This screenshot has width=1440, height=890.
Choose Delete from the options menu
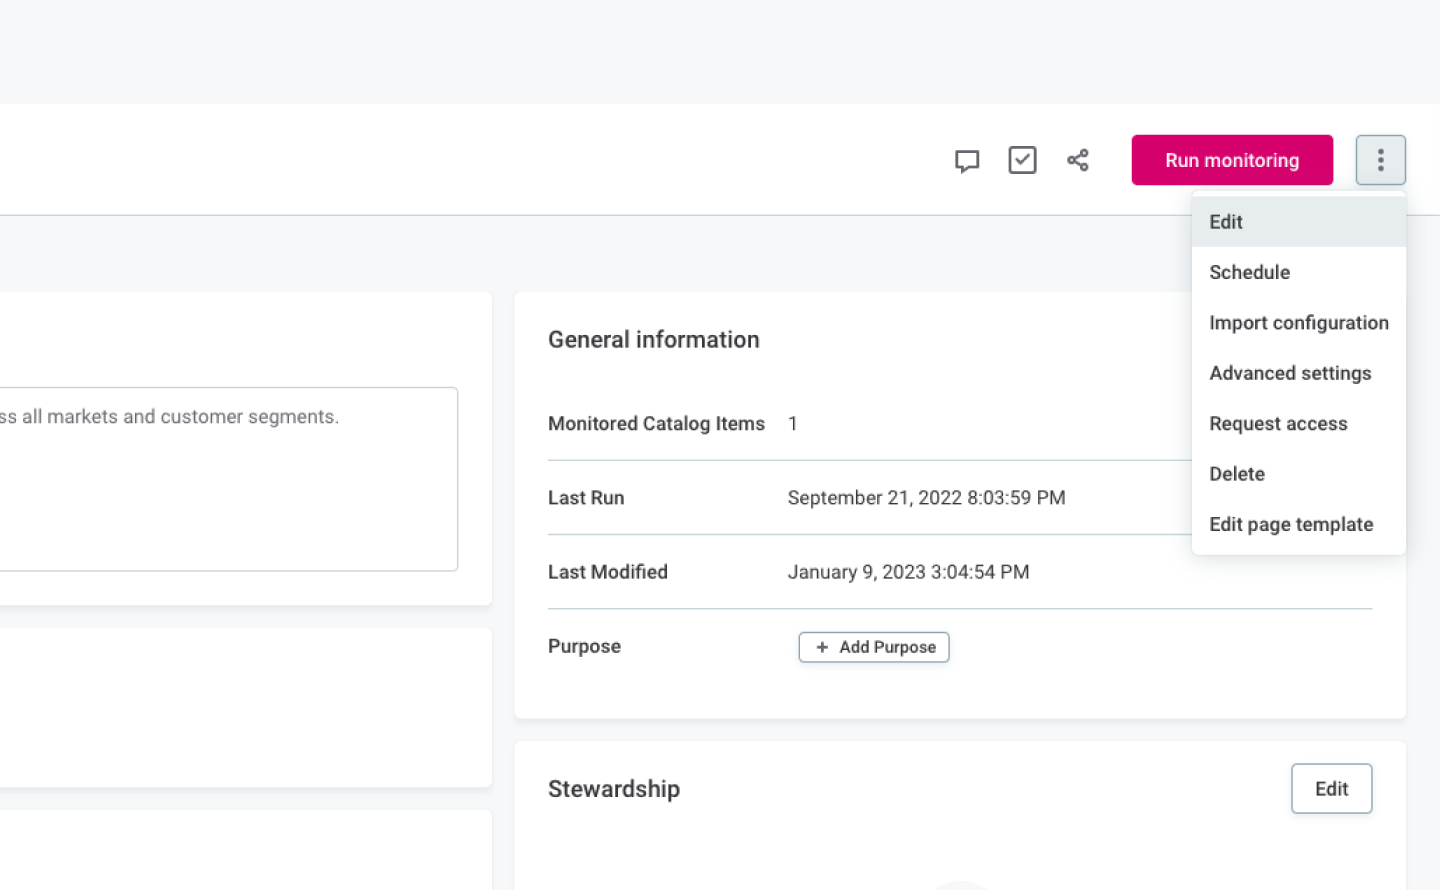point(1237,474)
